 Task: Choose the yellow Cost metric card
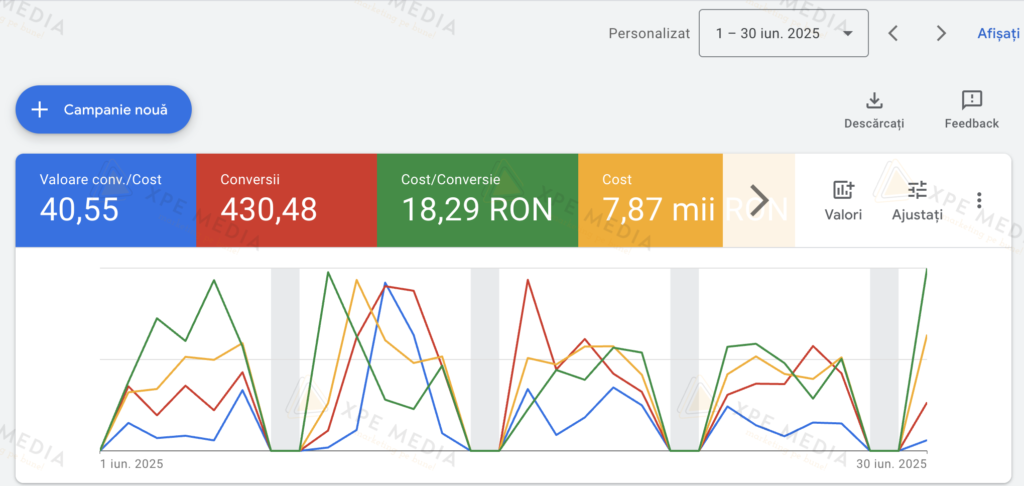pos(650,200)
